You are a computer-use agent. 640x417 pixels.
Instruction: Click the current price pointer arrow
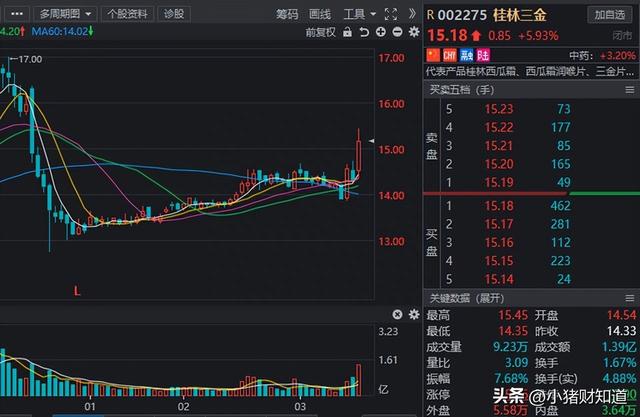[x=371, y=141]
